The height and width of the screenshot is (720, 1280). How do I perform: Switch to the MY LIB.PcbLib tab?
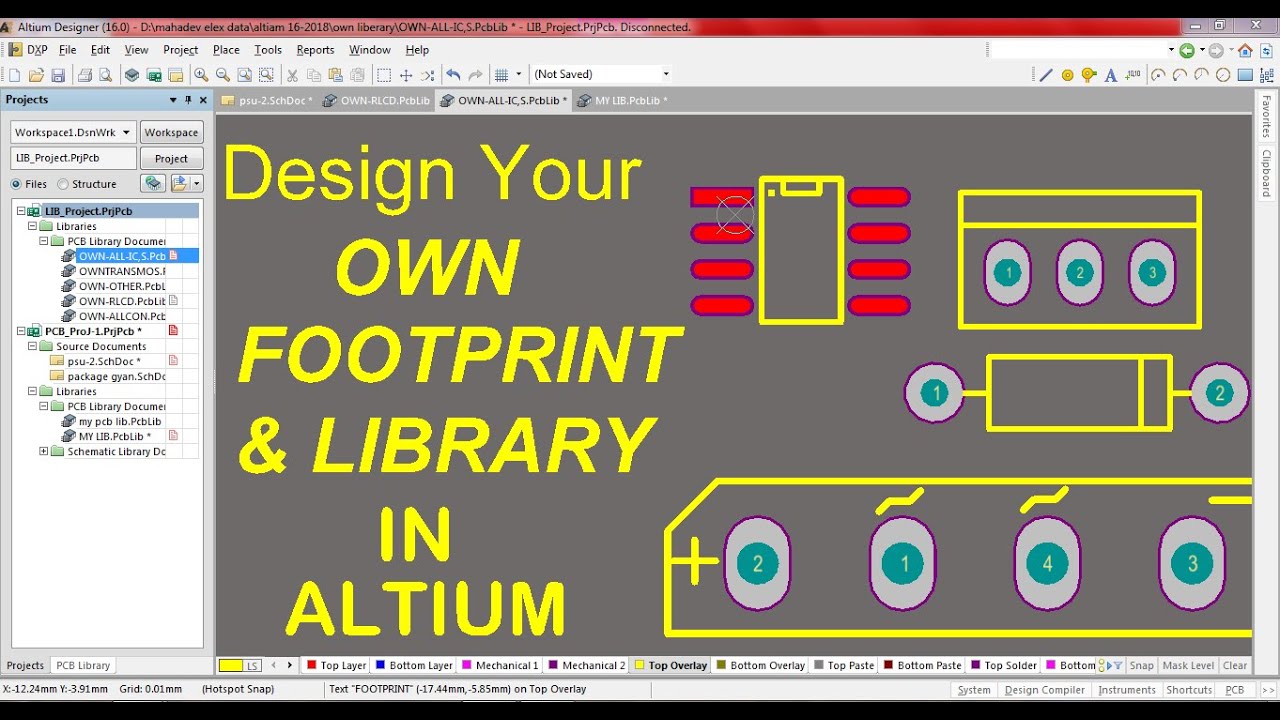tap(623, 100)
